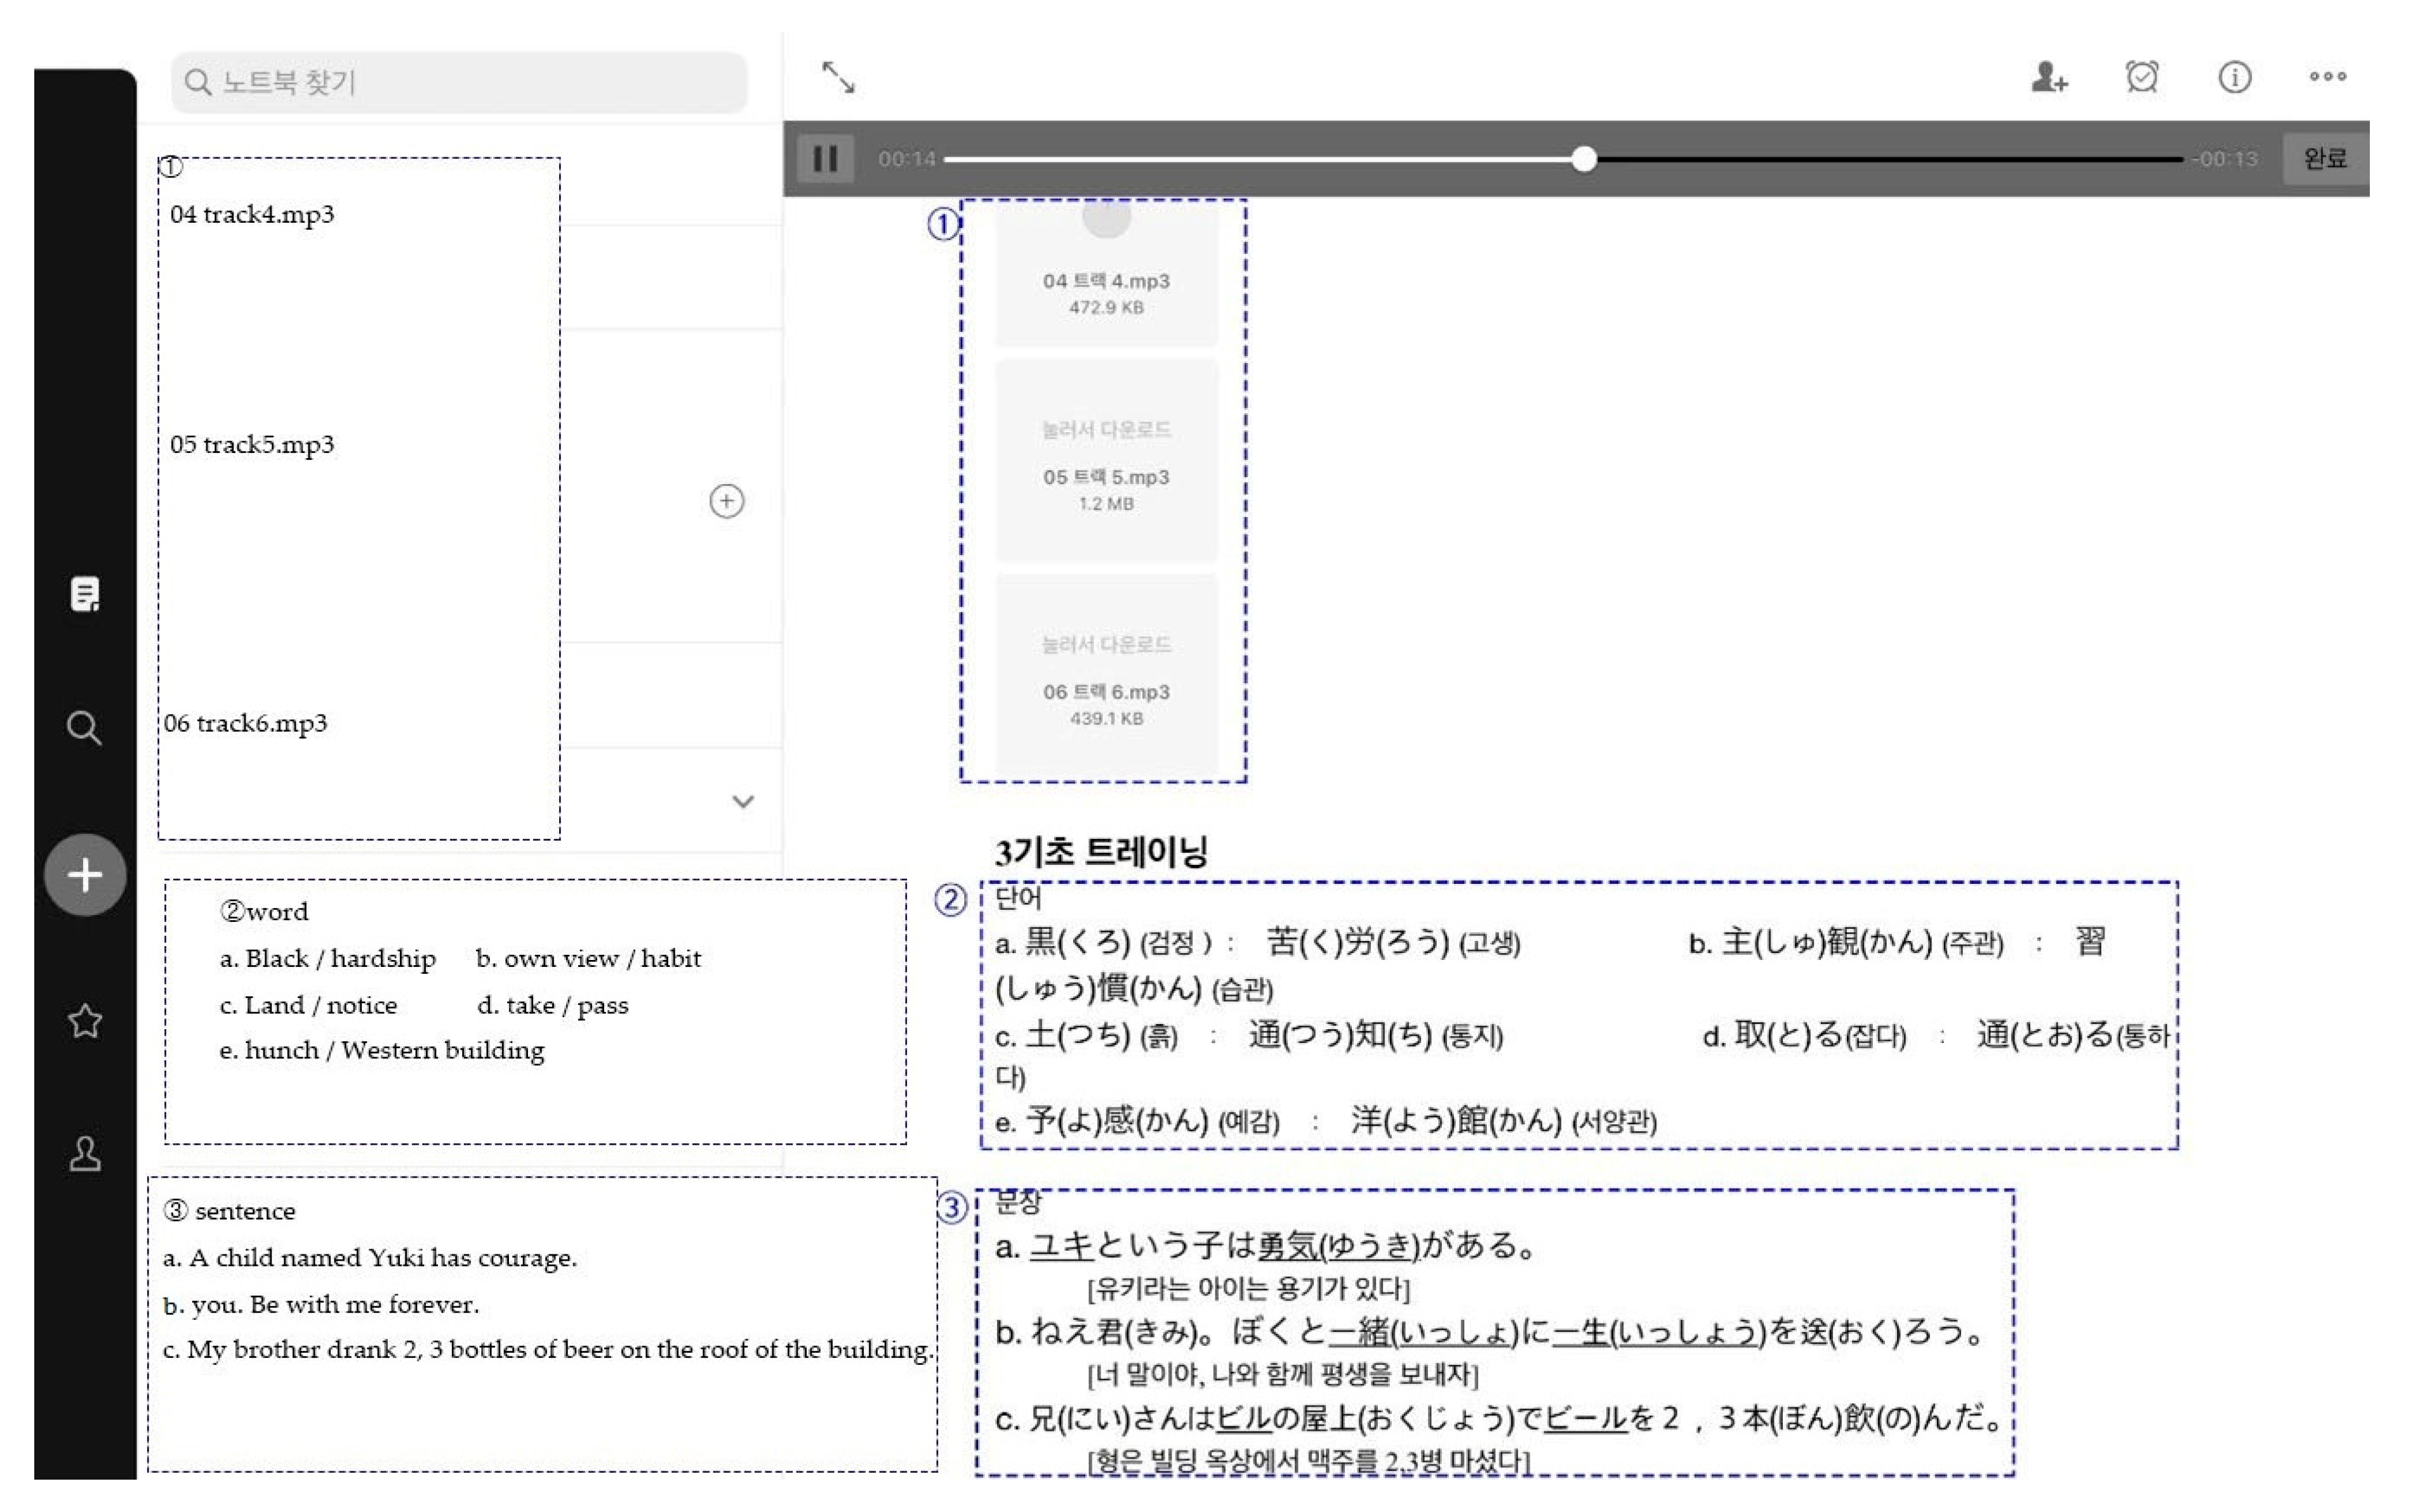The width and height of the screenshot is (2413, 1512).
Task: Set a reminder using the alarm clock icon
Action: click(x=2141, y=76)
